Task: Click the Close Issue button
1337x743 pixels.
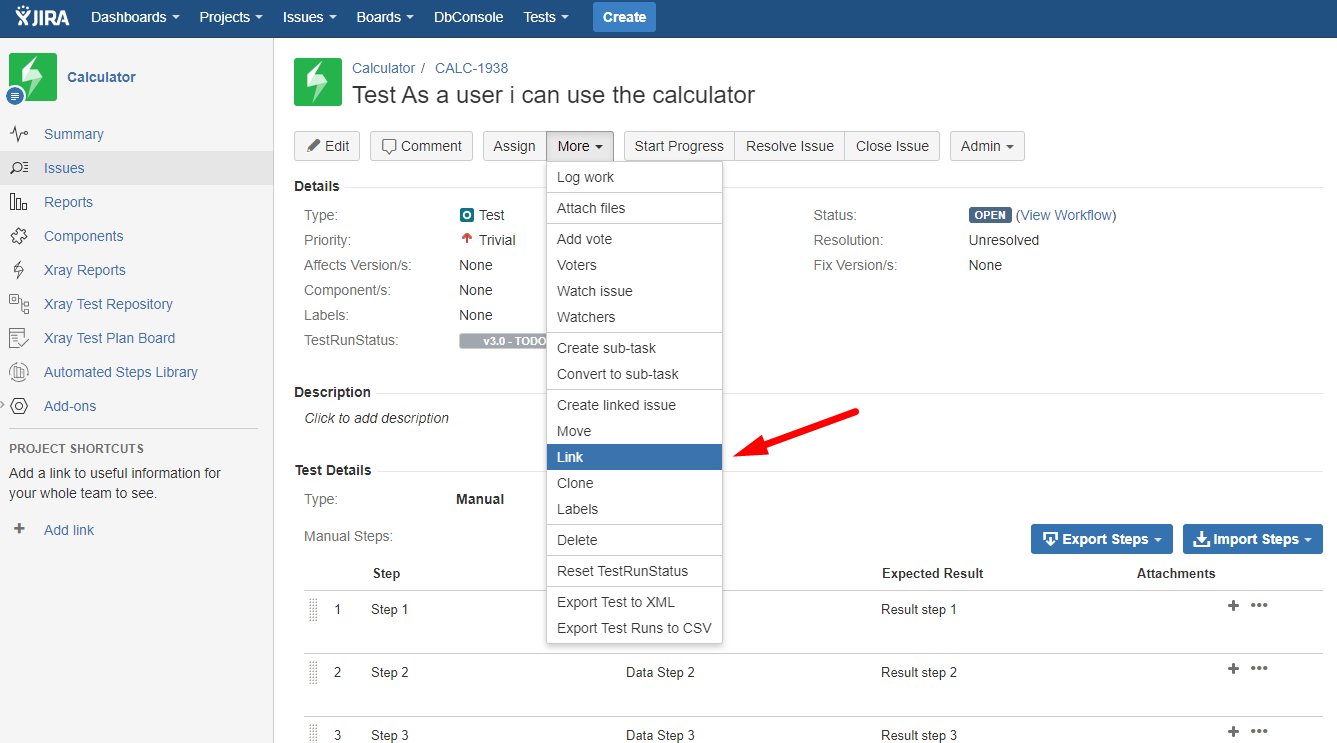Action: point(893,146)
